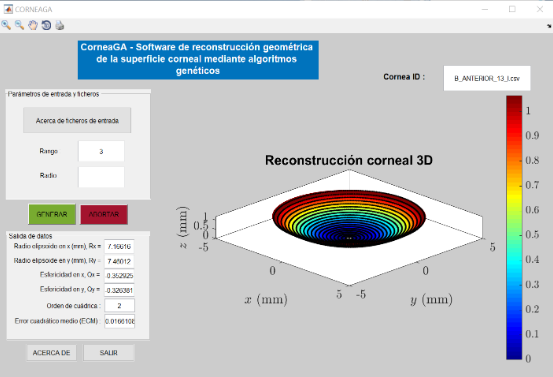Screen dimensions: 553x377
Task: Select the Zoom In magnifier tool
Action: [6, 25]
